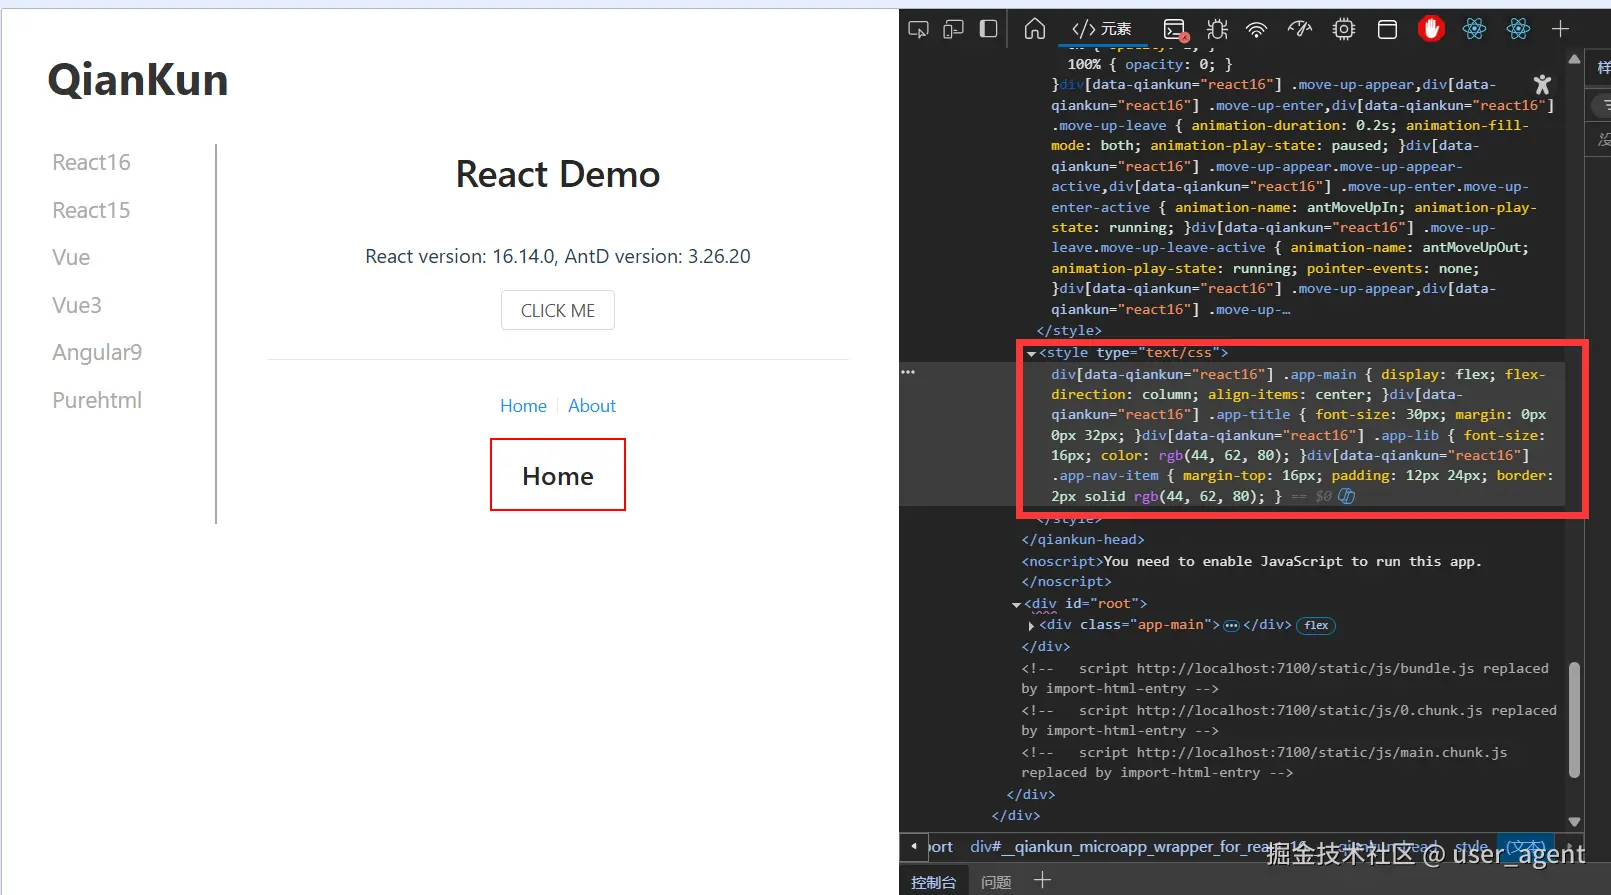Viewport: 1611px width, 895px height.
Task: Click the DOM tree scroll-up arrow
Action: 1574,60
